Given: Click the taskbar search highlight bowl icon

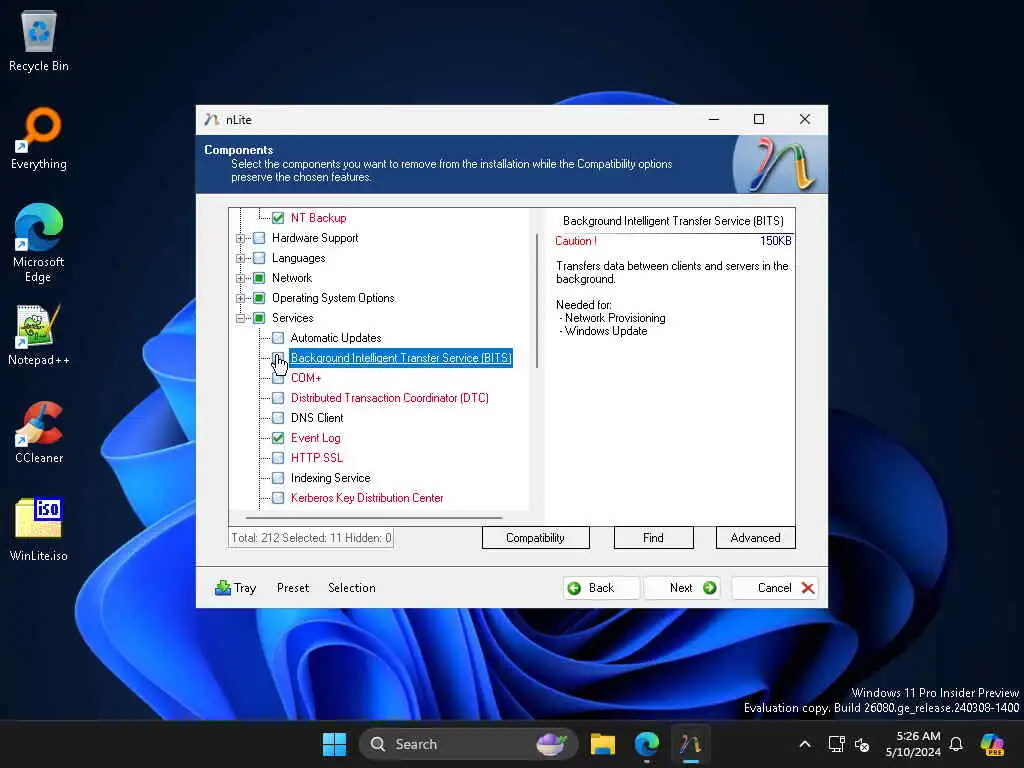Looking at the screenshot, I should tap(552, 744).
